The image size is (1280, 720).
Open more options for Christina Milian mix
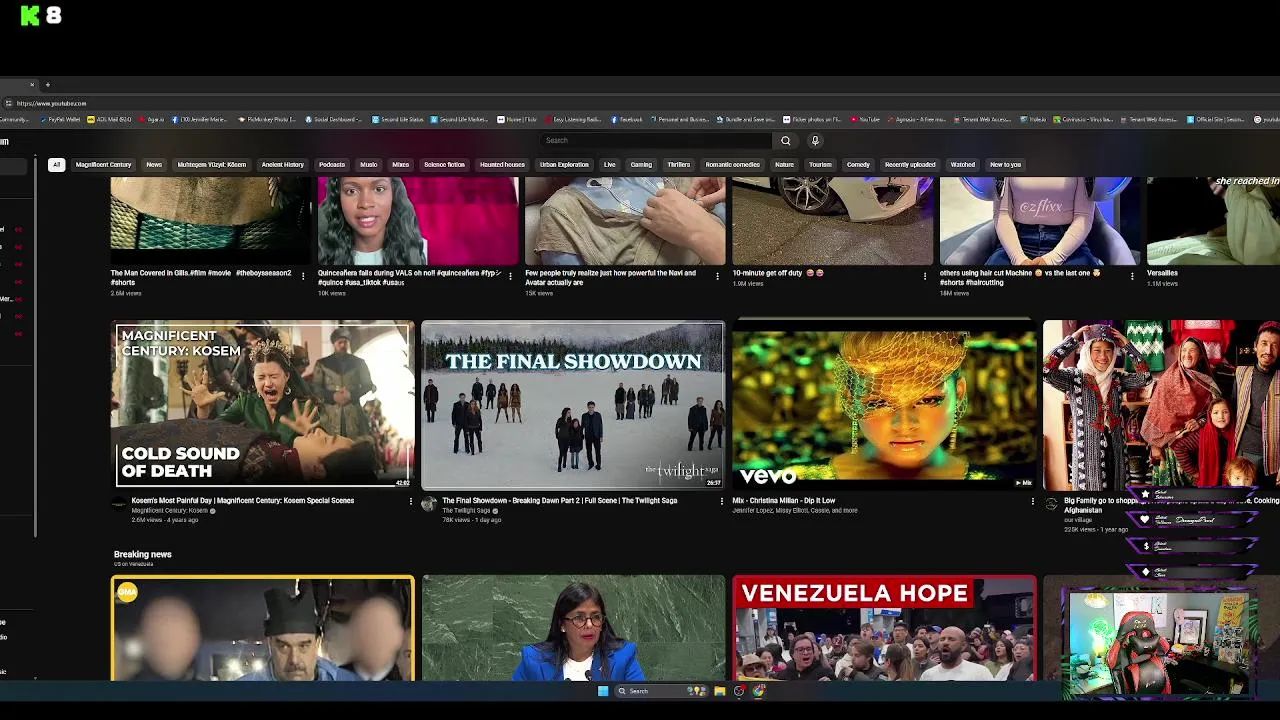1032,501
